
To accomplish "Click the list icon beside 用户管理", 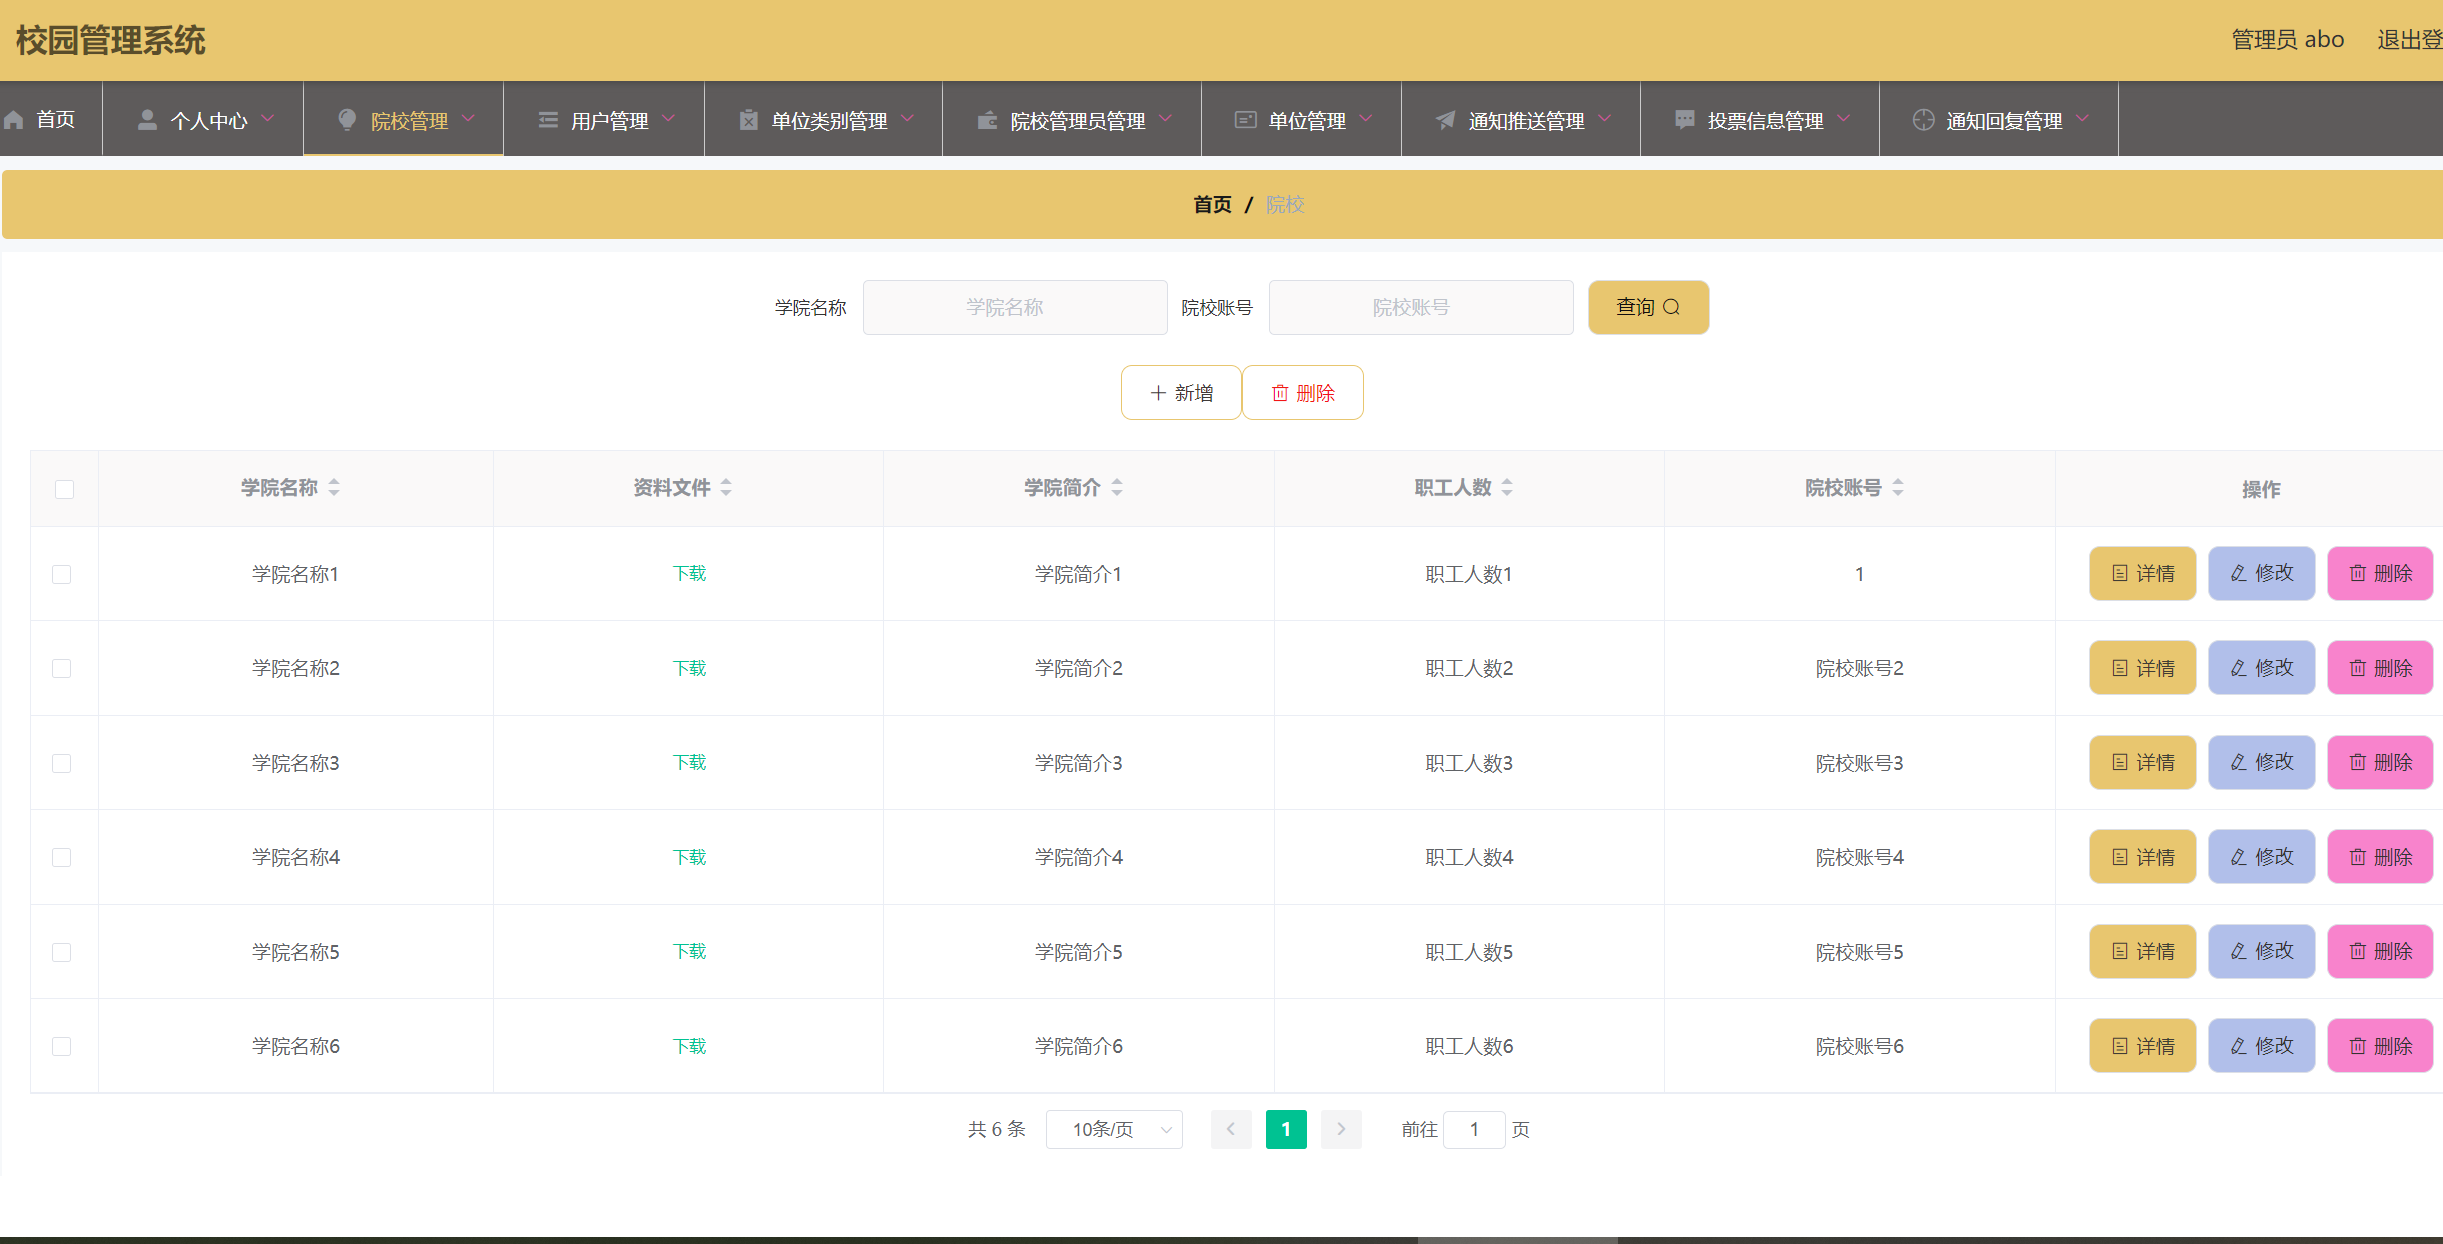I will (x=548, y=120).
